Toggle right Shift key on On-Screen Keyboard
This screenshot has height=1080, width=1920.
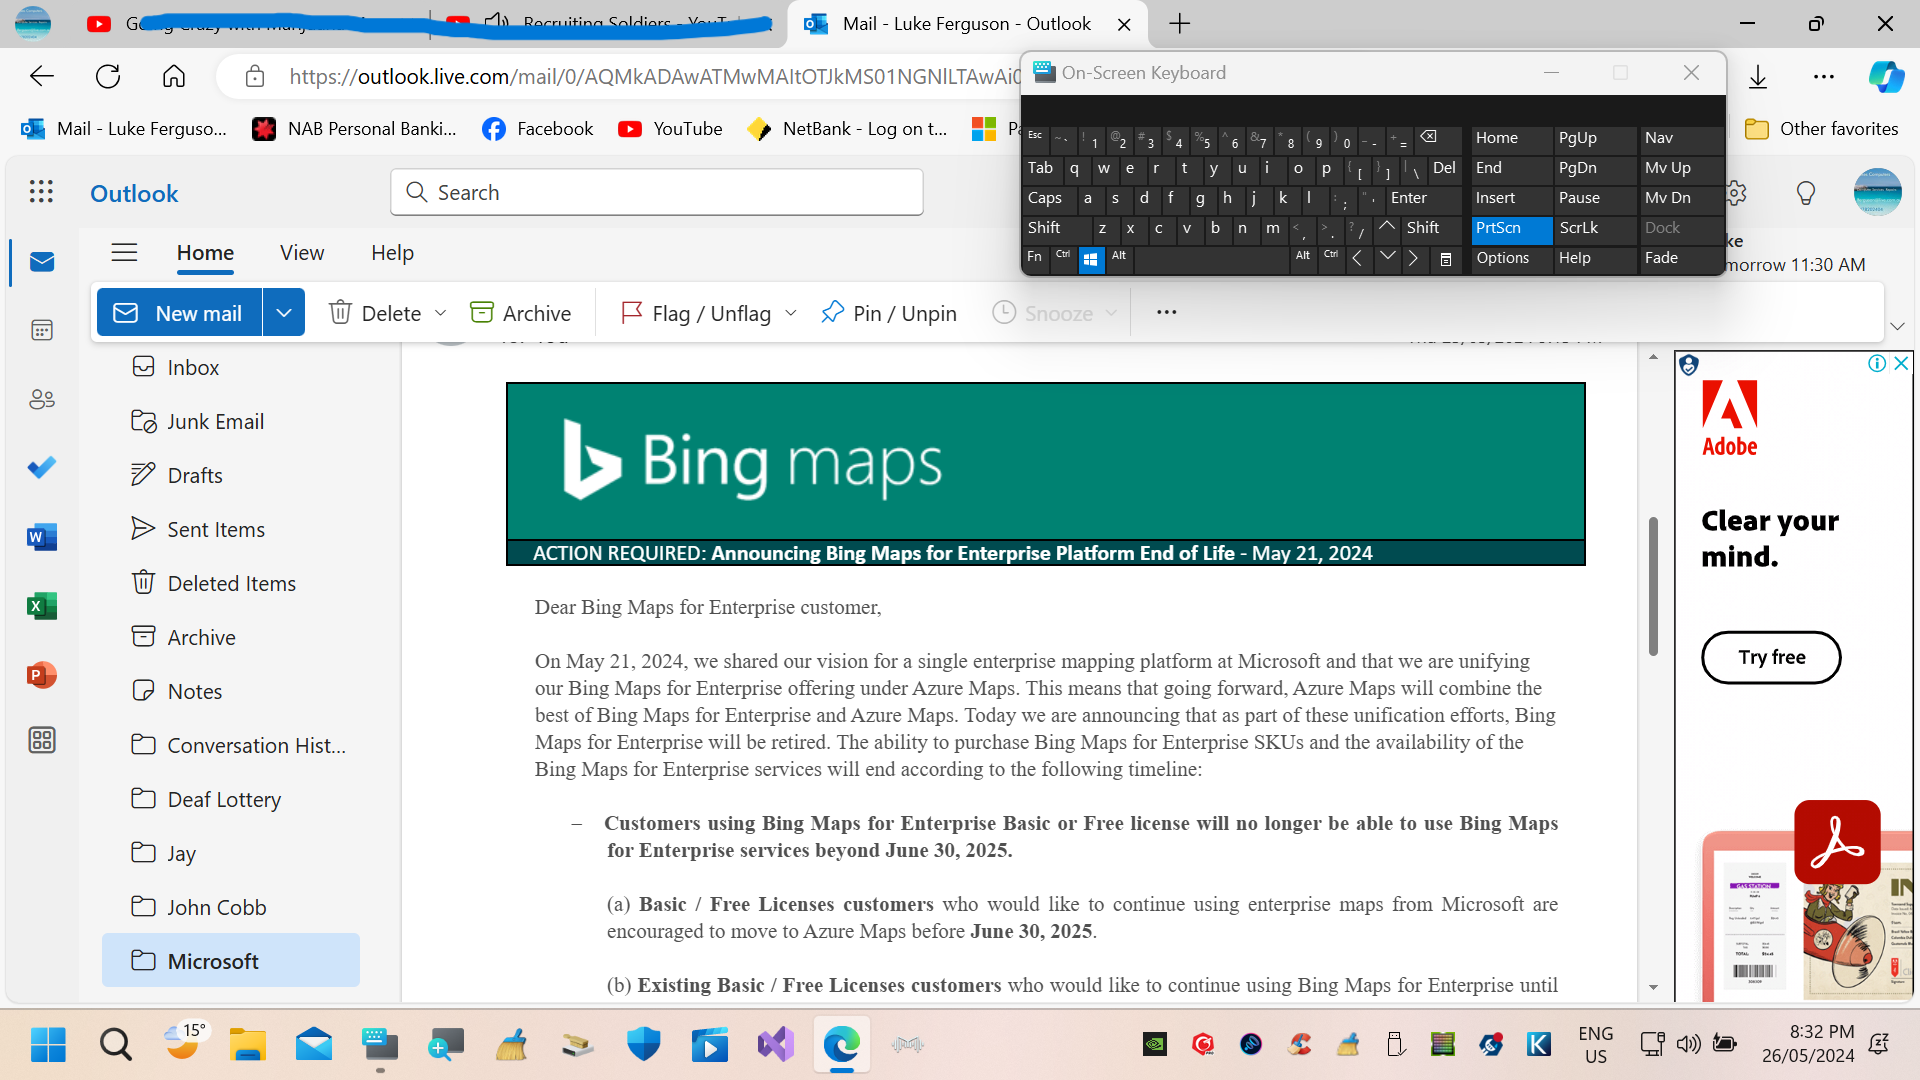(x=1431, y=228)
